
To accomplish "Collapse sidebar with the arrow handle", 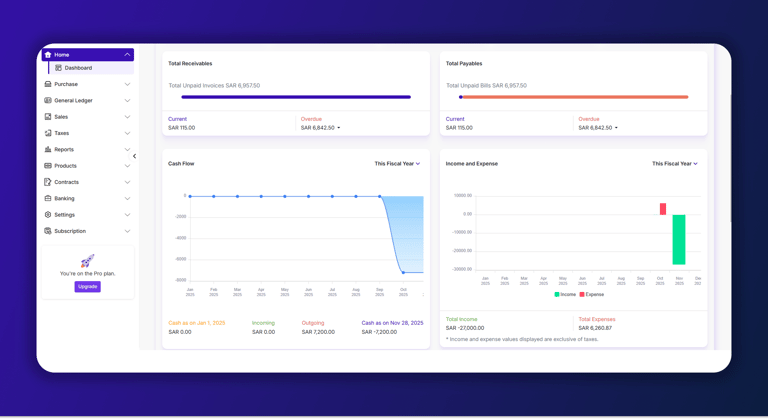I will [134, 156].
